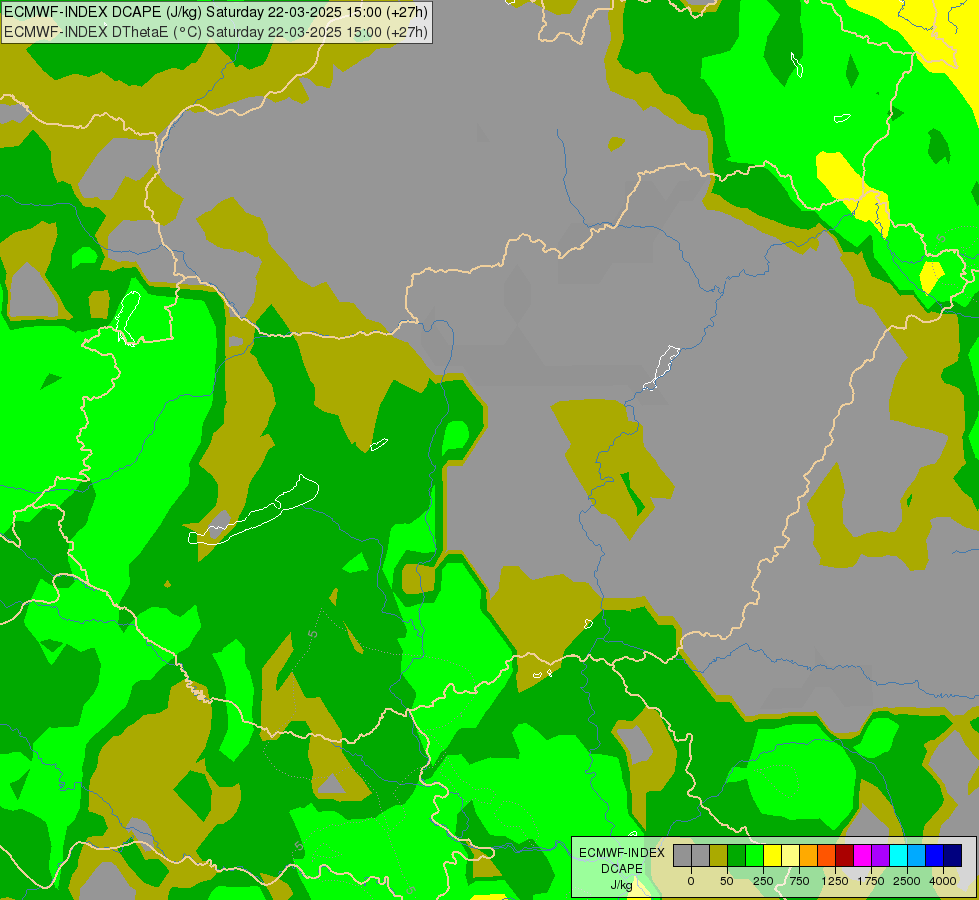Click the bright yellow legend swatch
This screenshot has width=979, height=900.
[773, 855]
